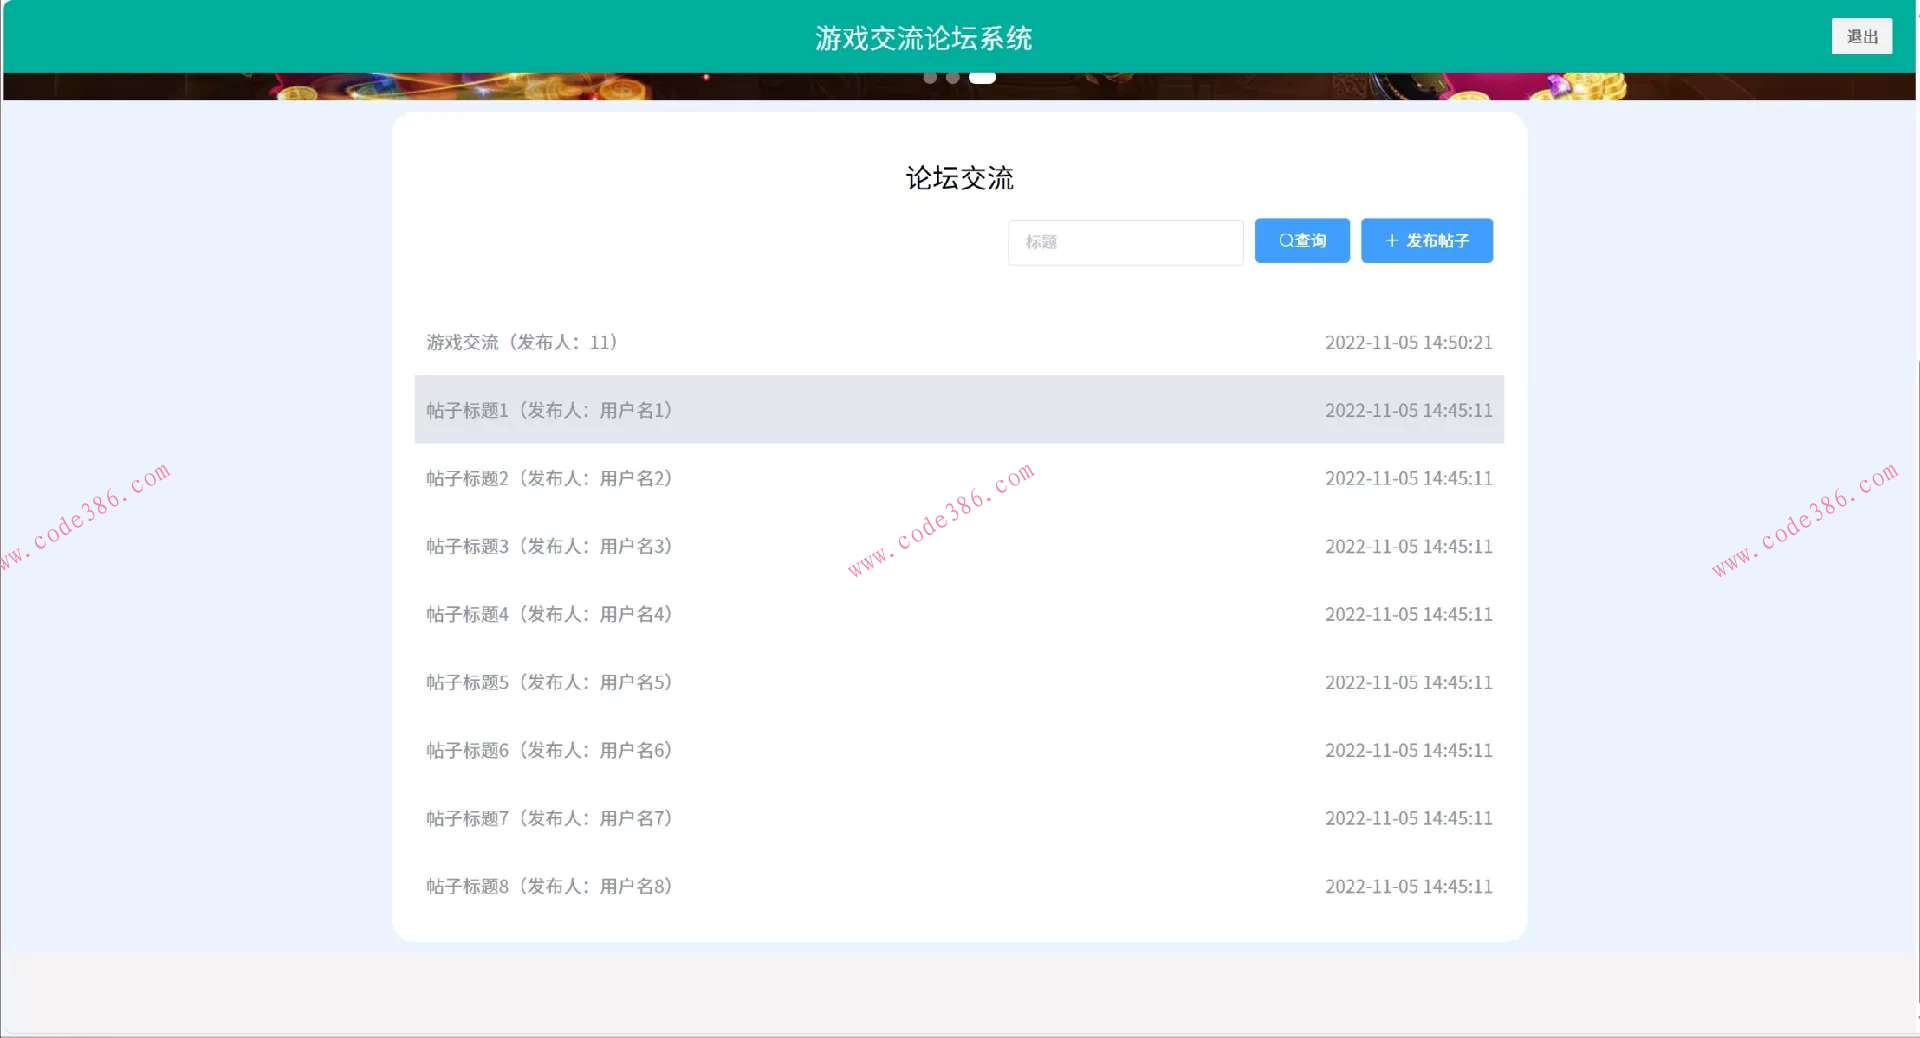Click the 发布帖子 post button
1920x1038 pixels.
(x=1427, y=240)
